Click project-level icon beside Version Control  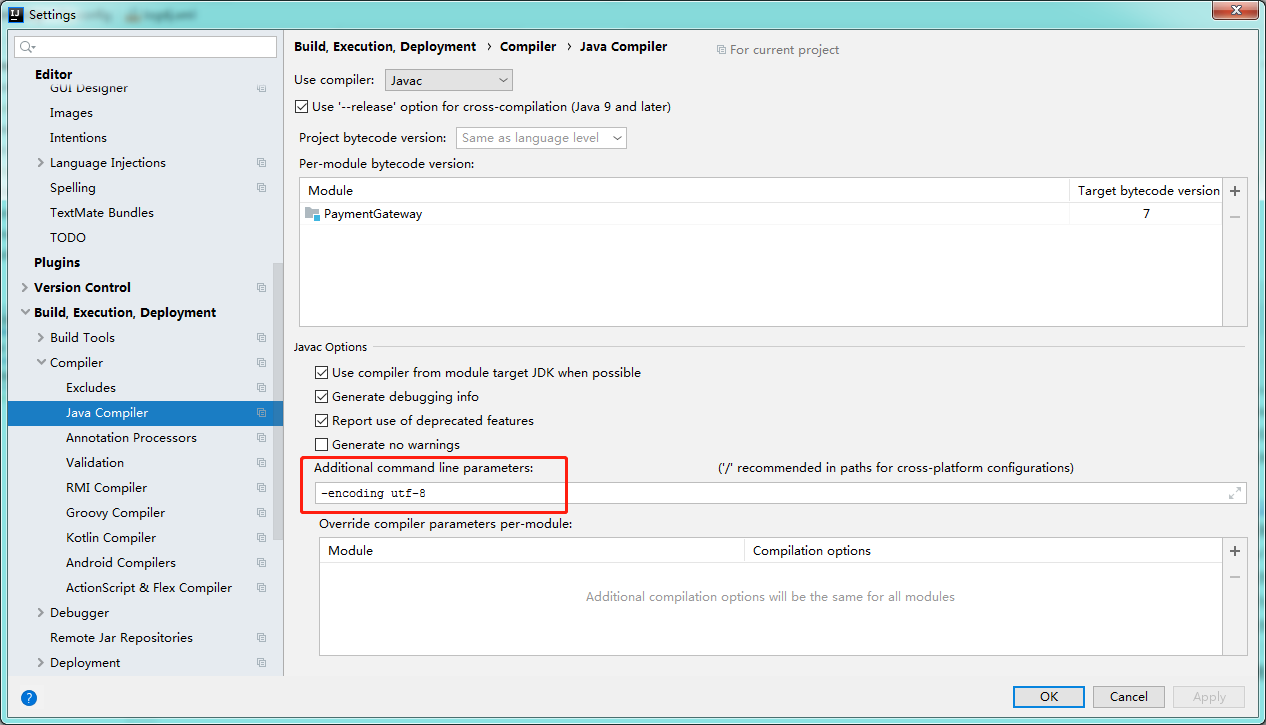click(x=261, y=288)
